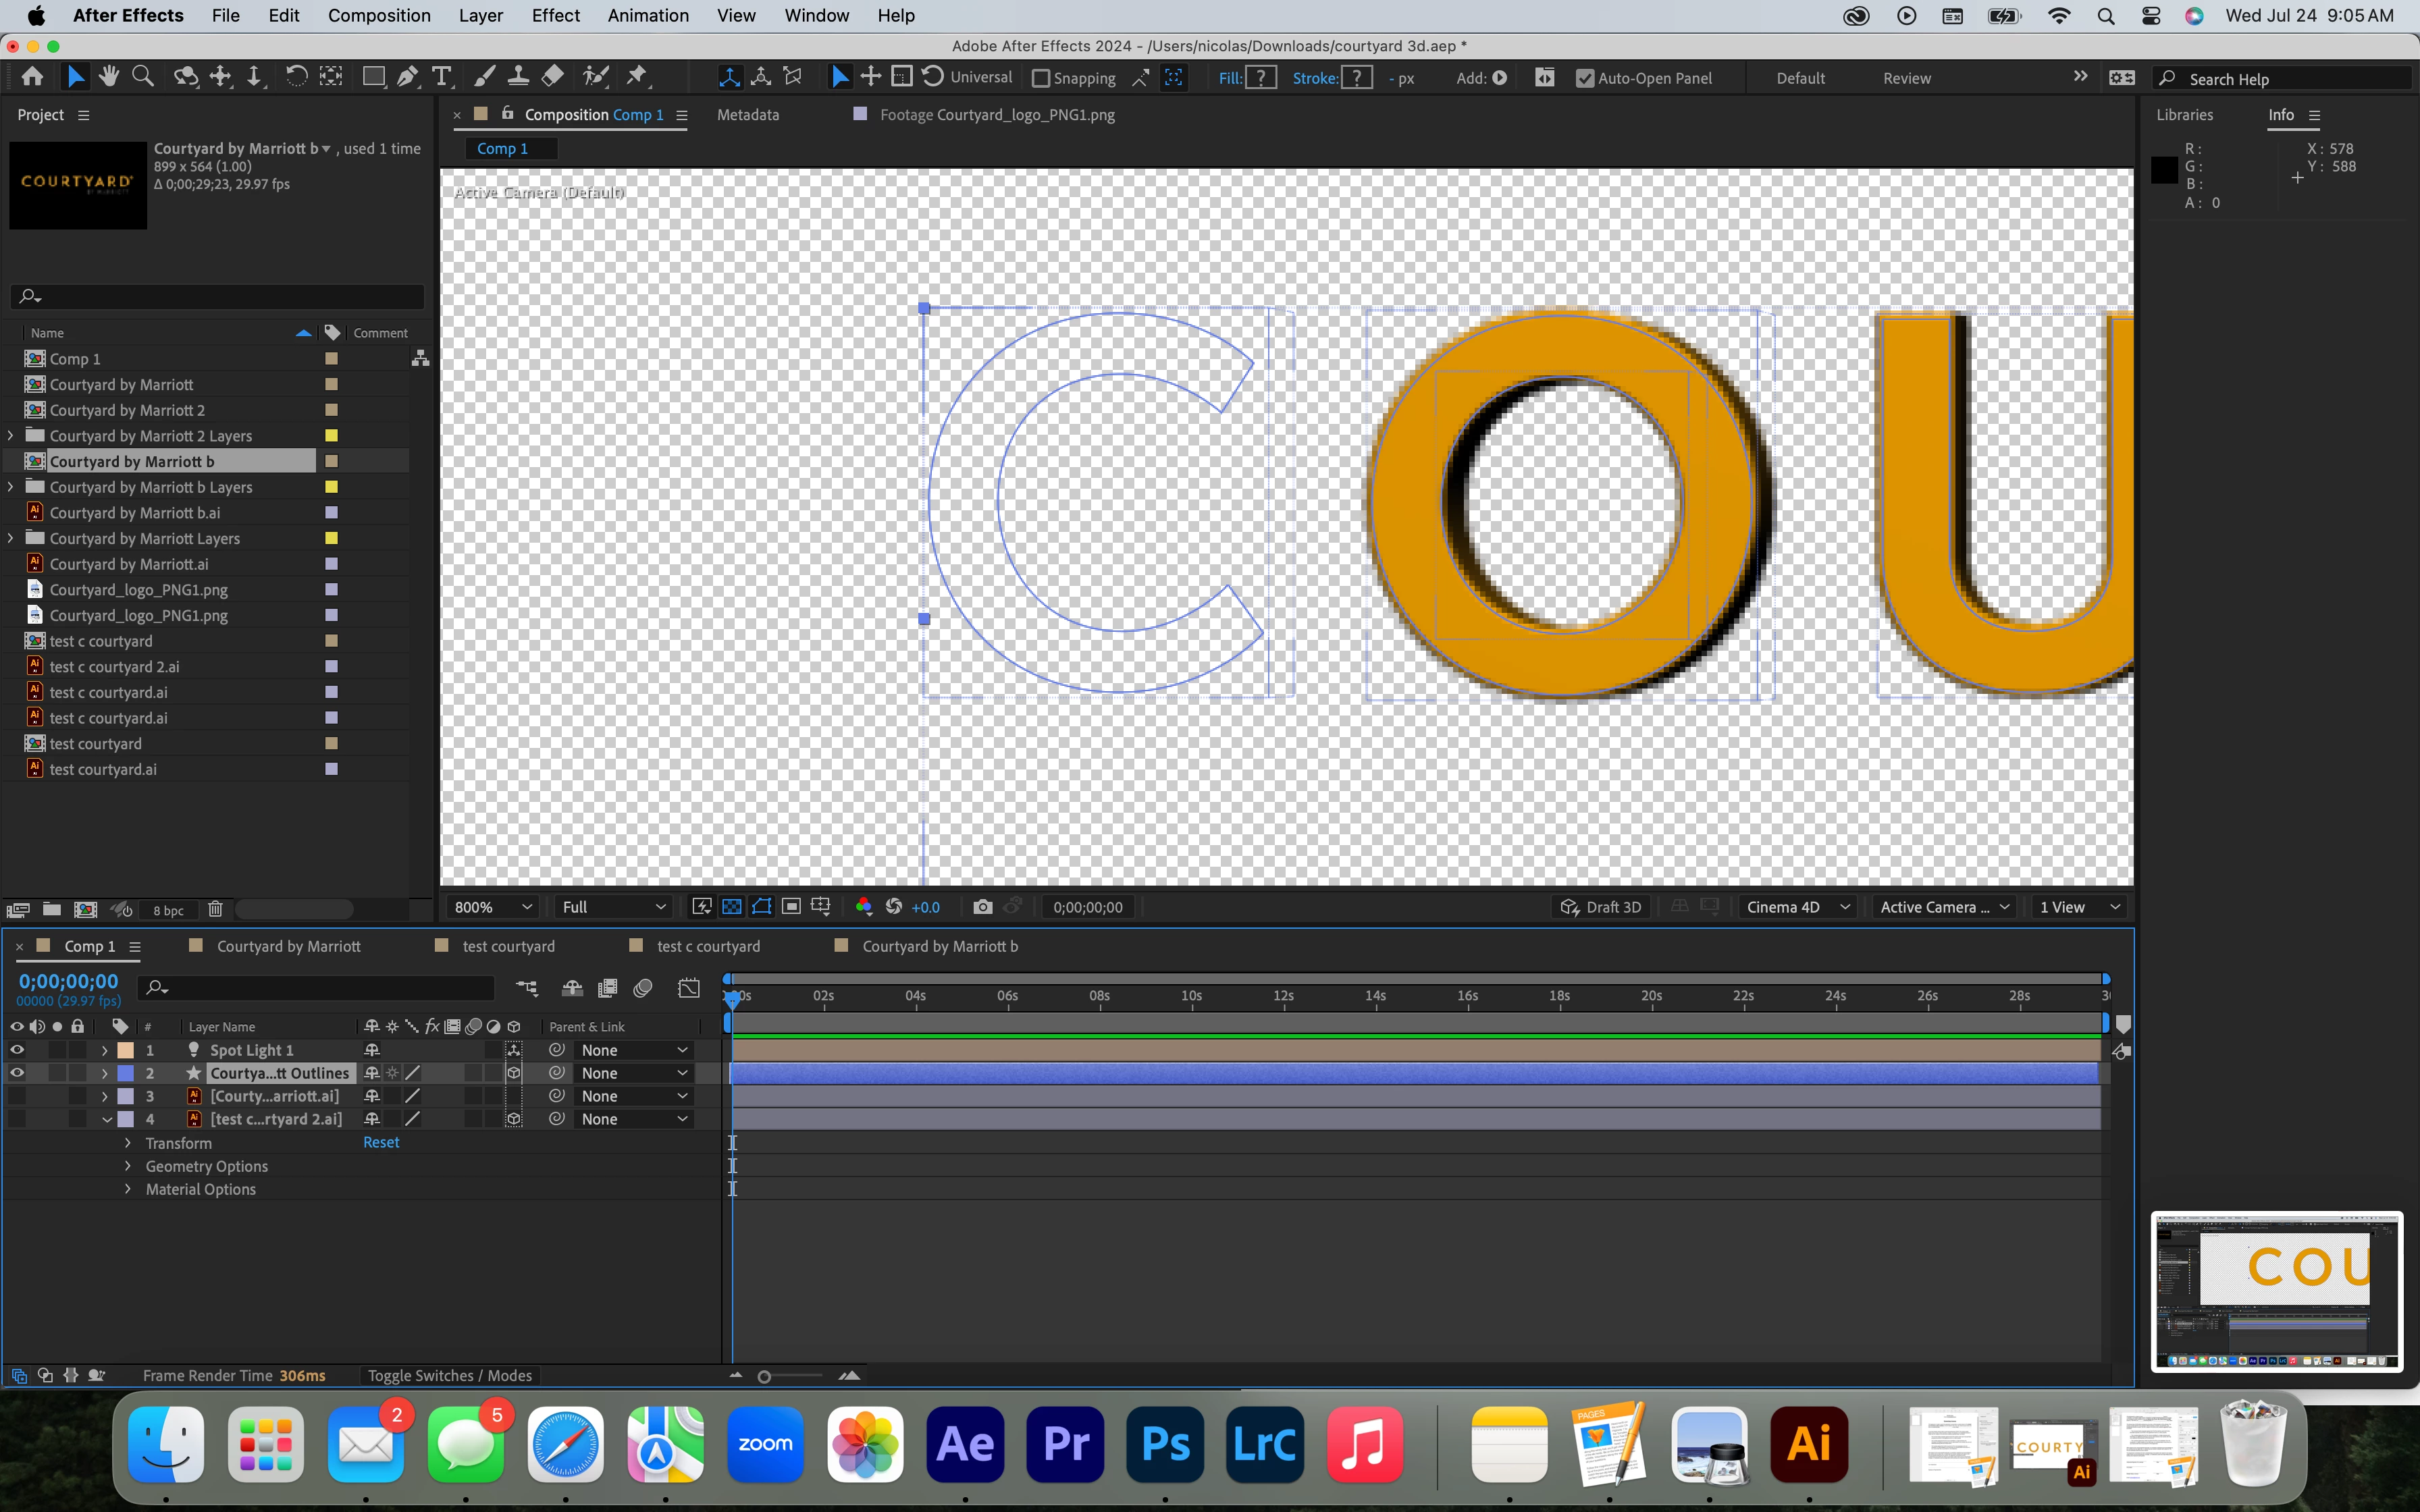Viewport: 2420px width, 1512px height.
Task: Select the Pen tool
Action: click(x=407, y=77)
